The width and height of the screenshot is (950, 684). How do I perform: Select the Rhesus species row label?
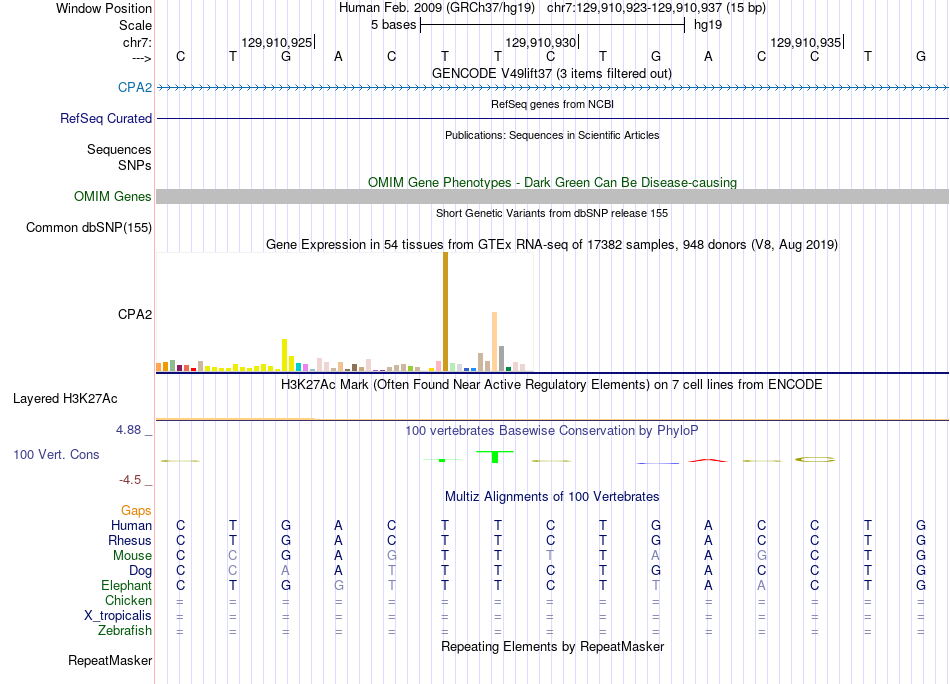[x=130, y=540]
